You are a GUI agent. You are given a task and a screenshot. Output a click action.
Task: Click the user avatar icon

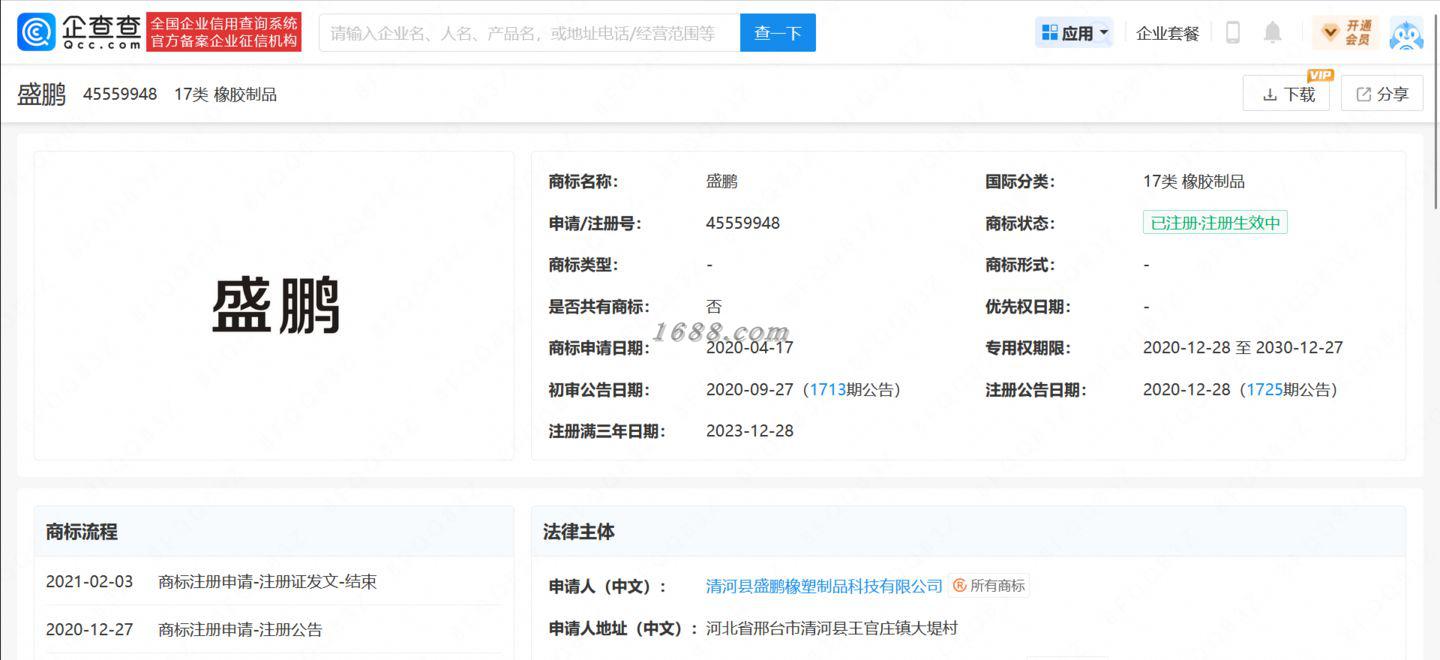tap(1406, 33)
